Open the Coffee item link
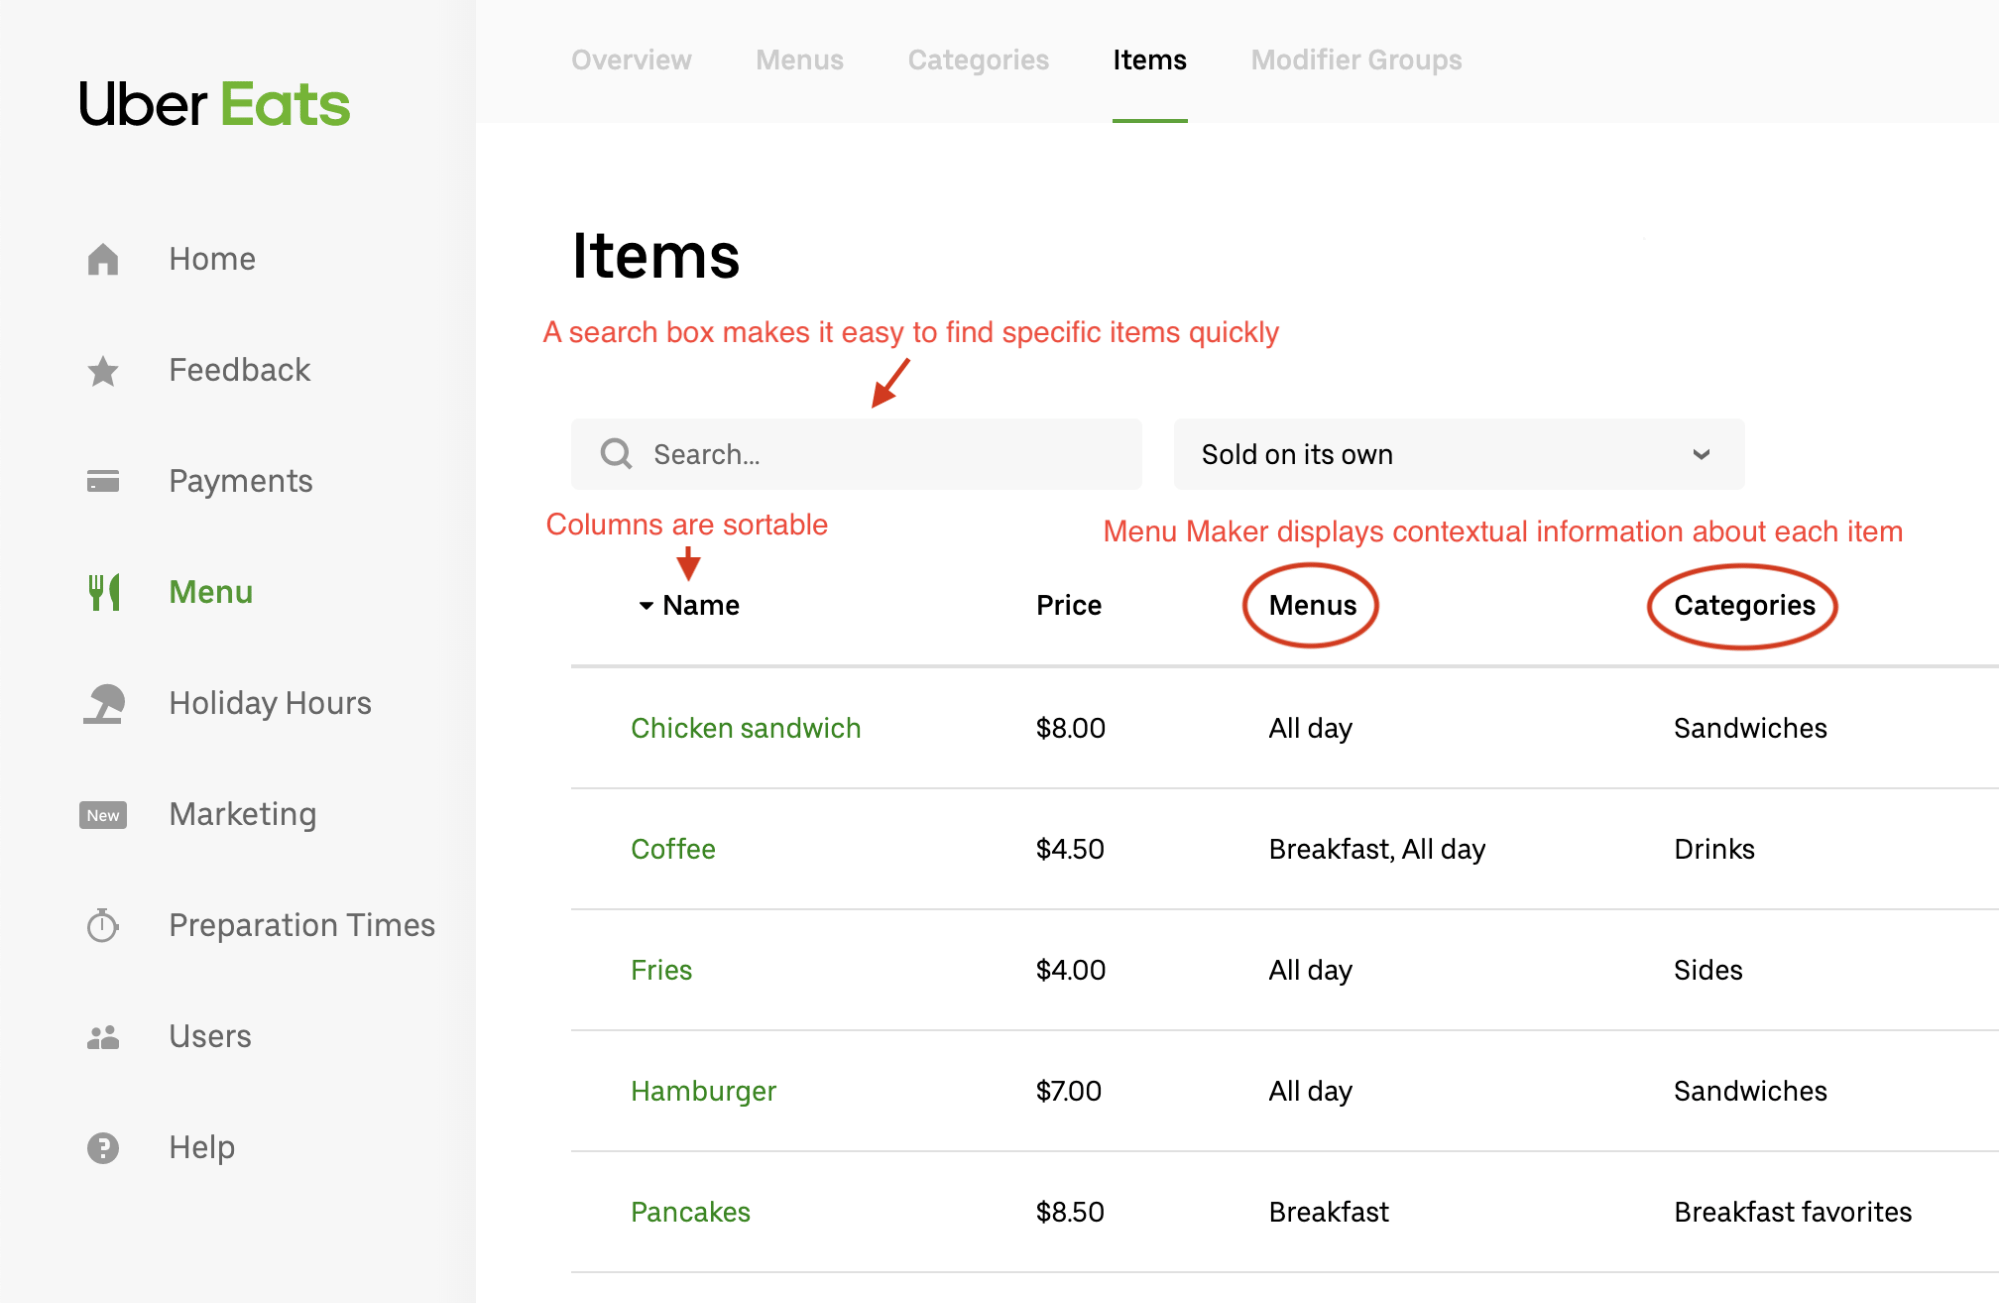This screenshot has width=1999, height=1303. pyautogui.click(x=673, y=849)
